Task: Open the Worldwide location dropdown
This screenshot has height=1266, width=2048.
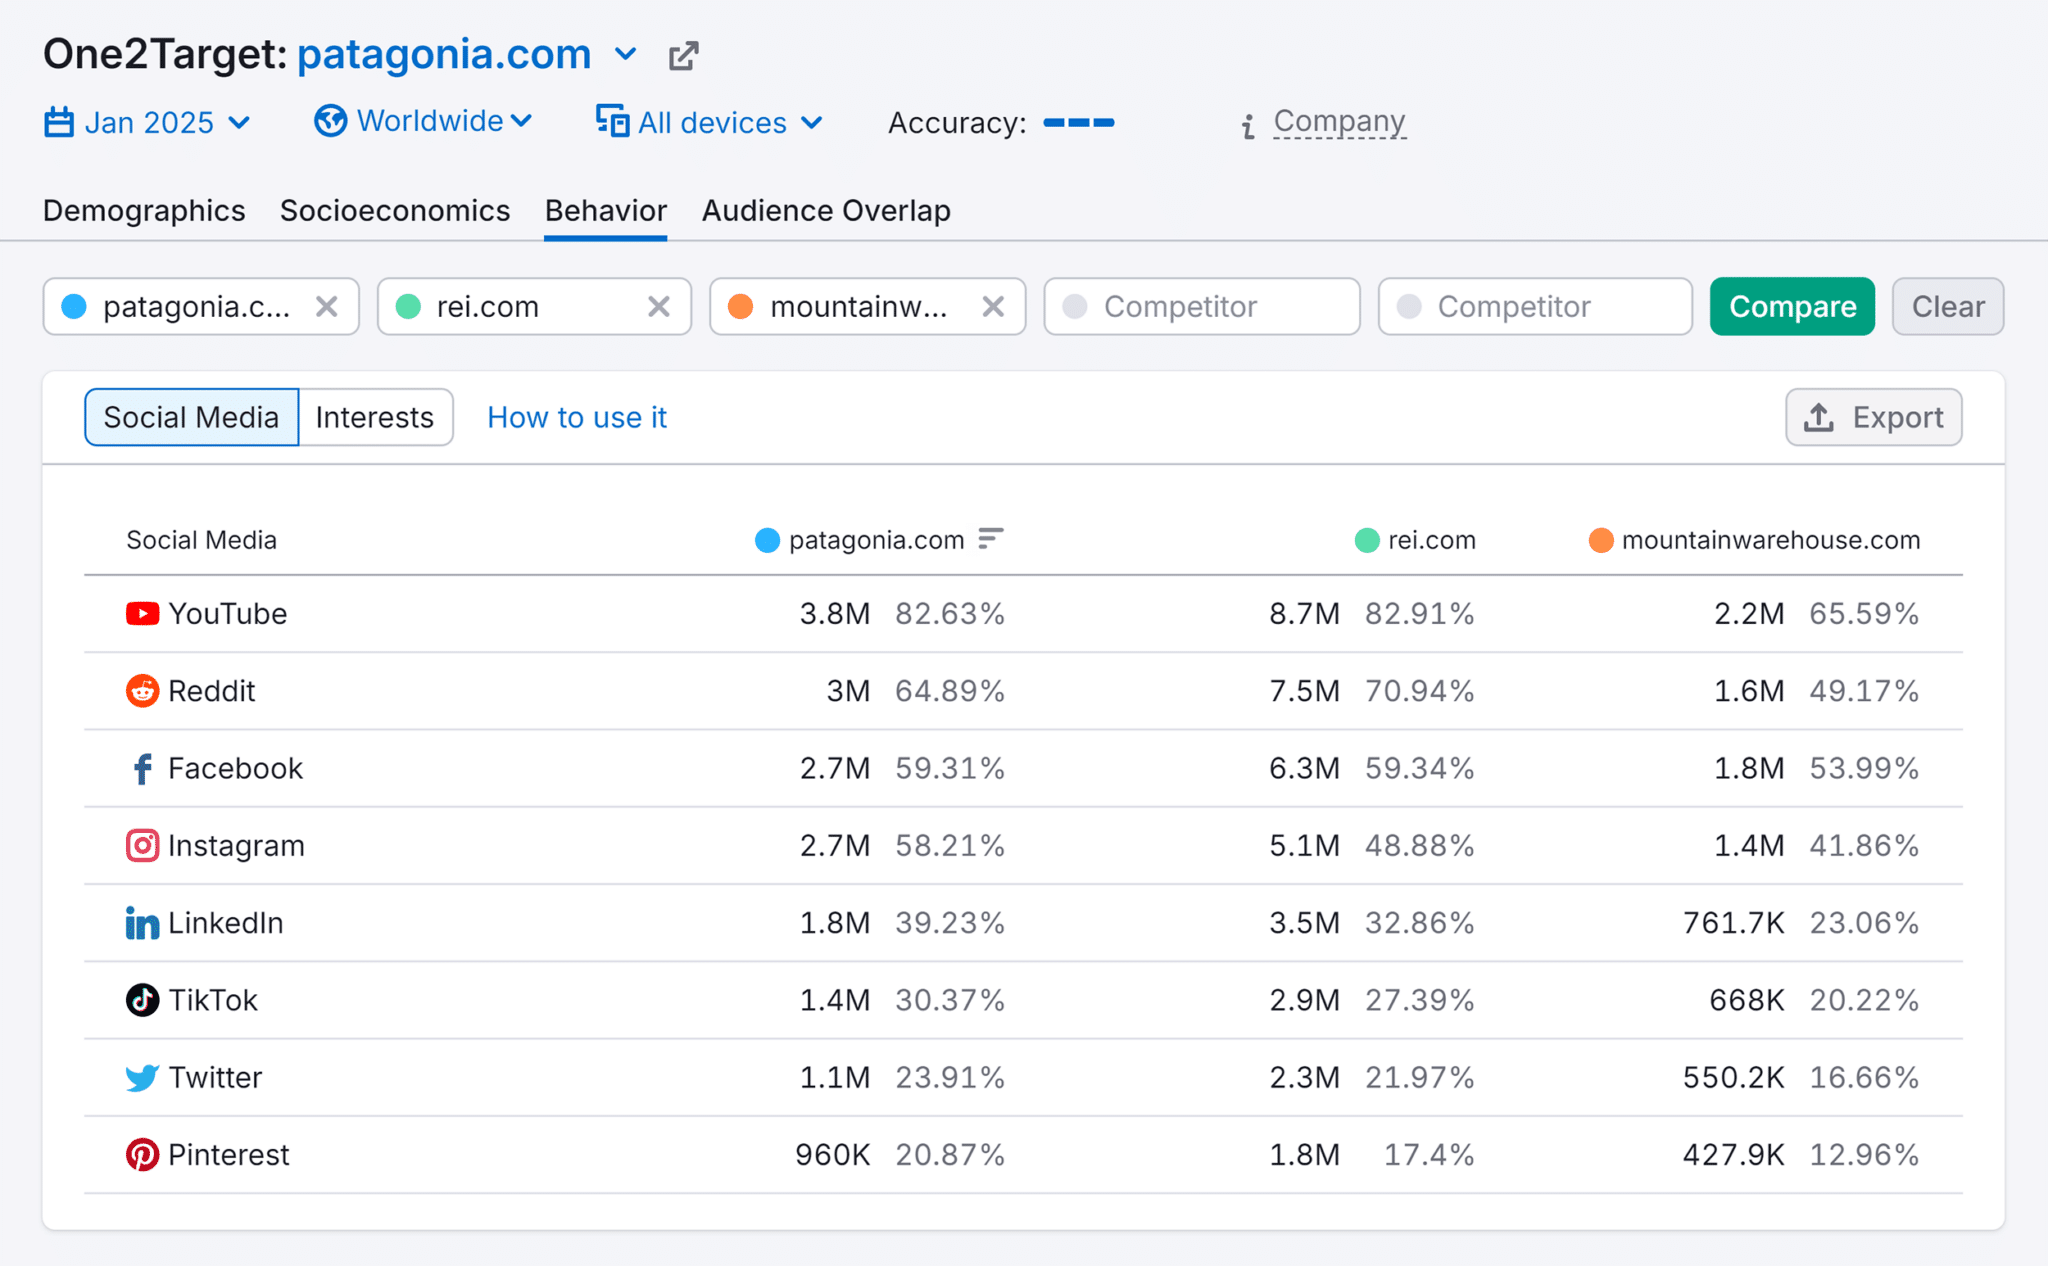Action: pyautogui.click(x=423, y=121)
